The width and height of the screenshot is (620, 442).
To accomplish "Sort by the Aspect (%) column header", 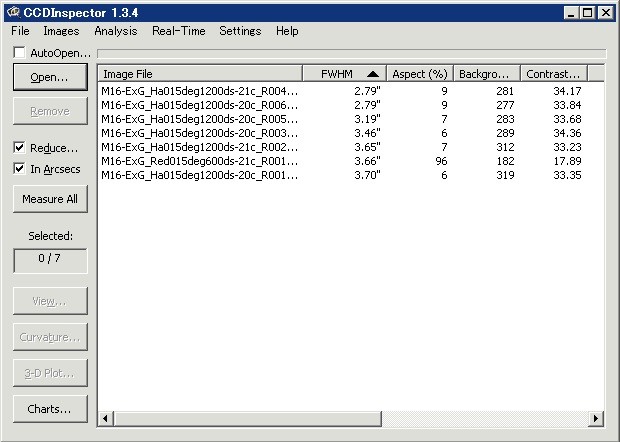I will pyautogui.click(x=420, y=74).
